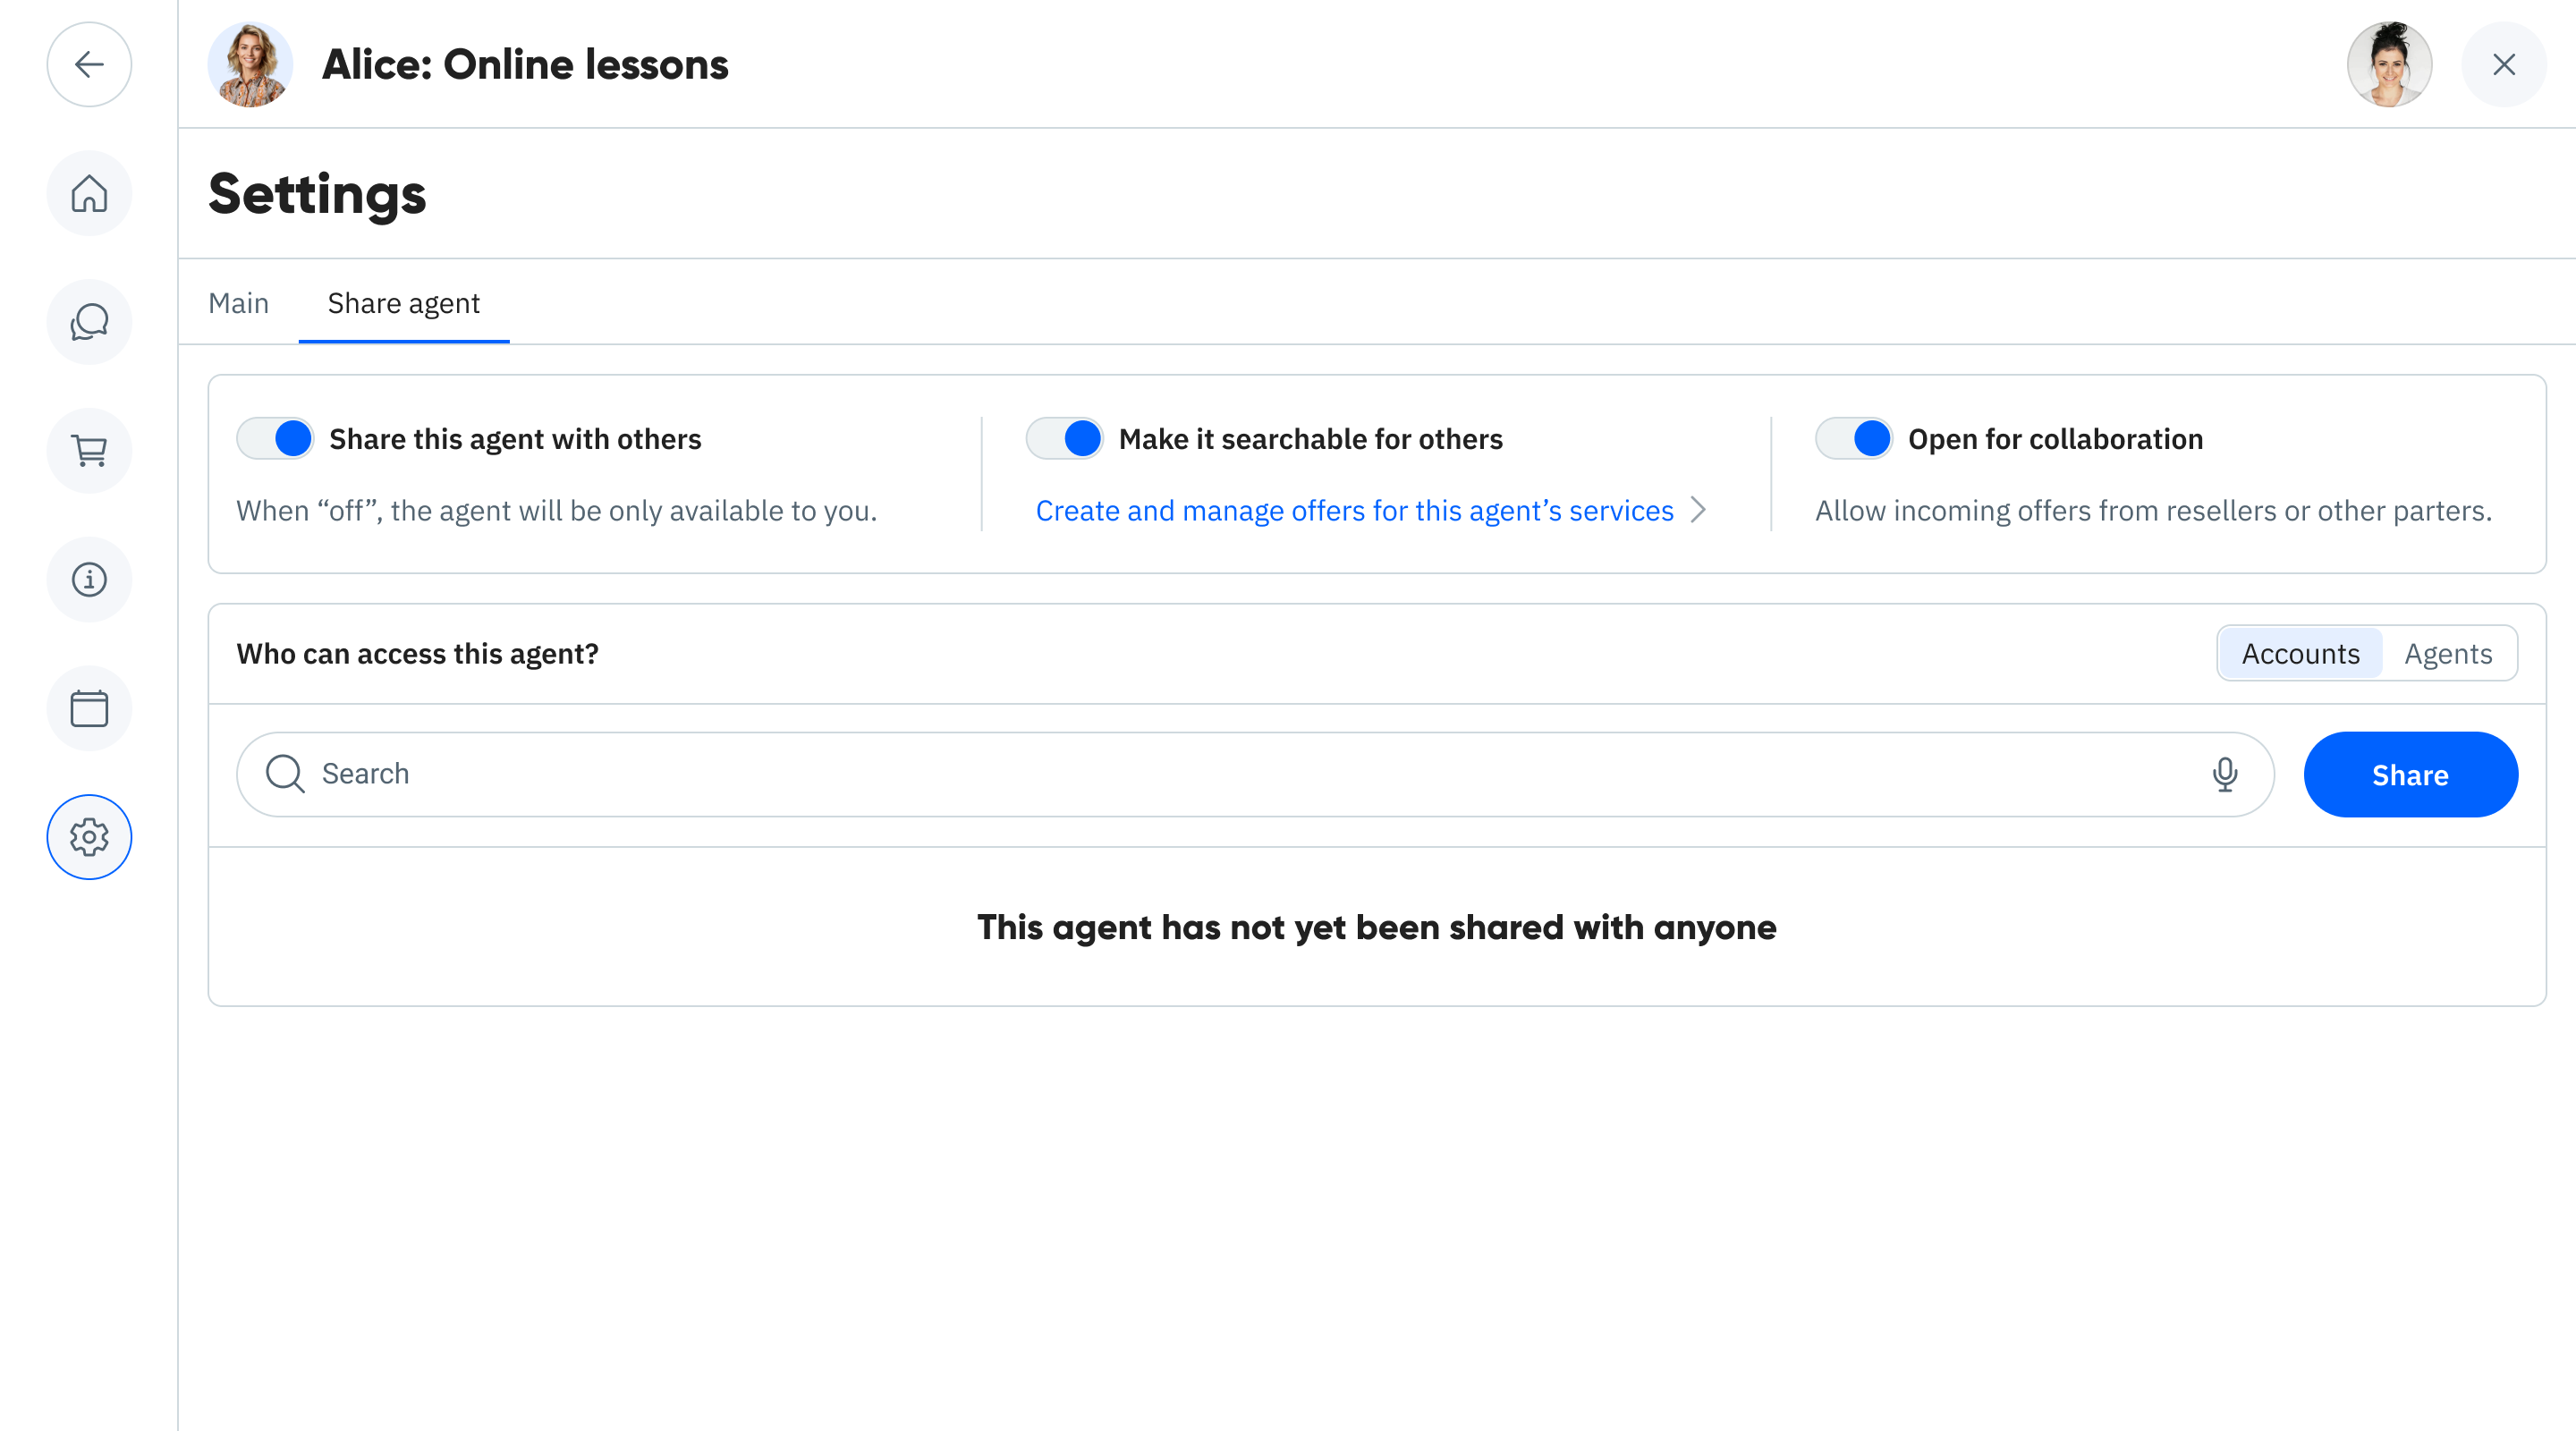Open the shopping cart sidebar icon
The width and height of the screenshot is (2576, 1431).
pyautogui.click(x=89, y=451)
